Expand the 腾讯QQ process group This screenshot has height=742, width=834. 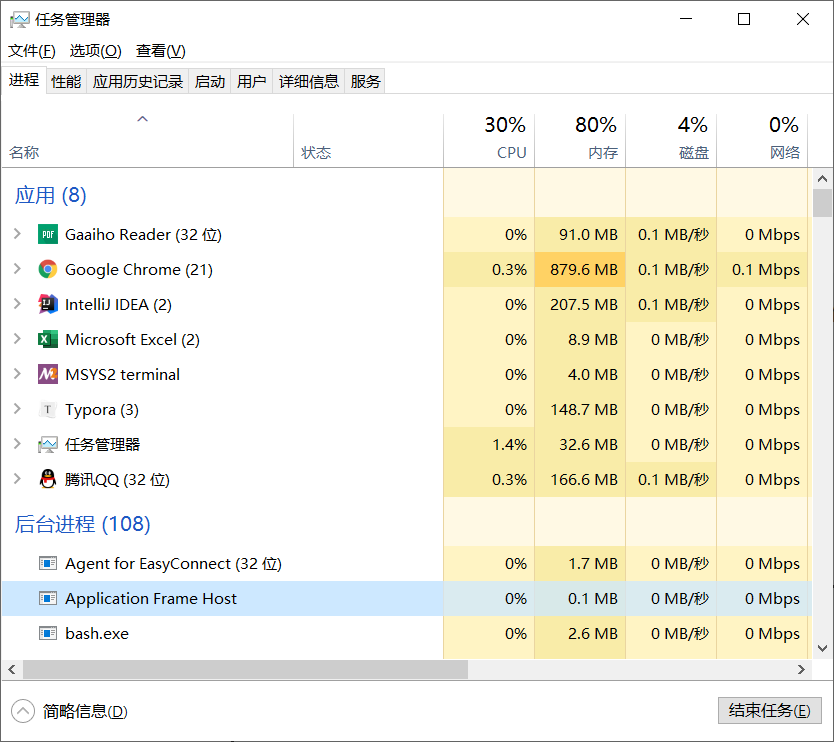[x=17, y=479]
